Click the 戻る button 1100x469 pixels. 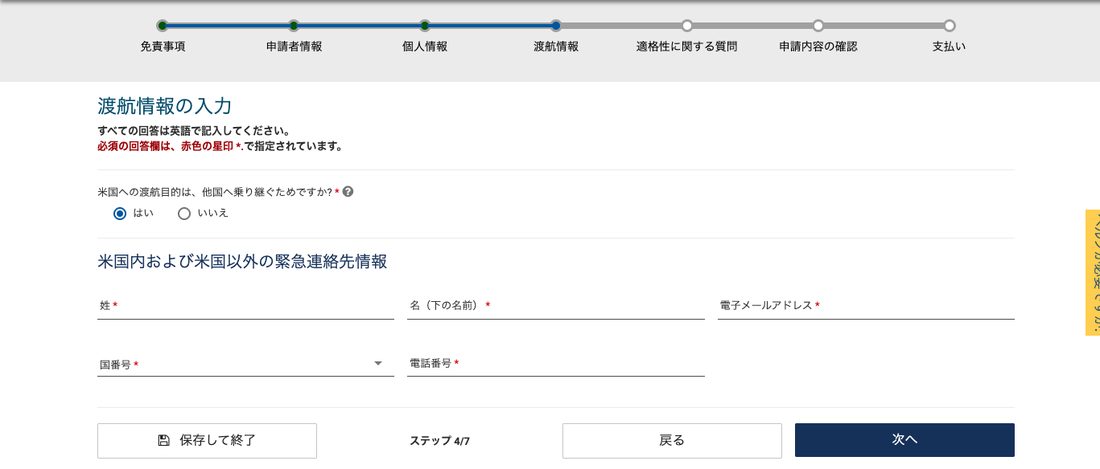click(671, 440)
